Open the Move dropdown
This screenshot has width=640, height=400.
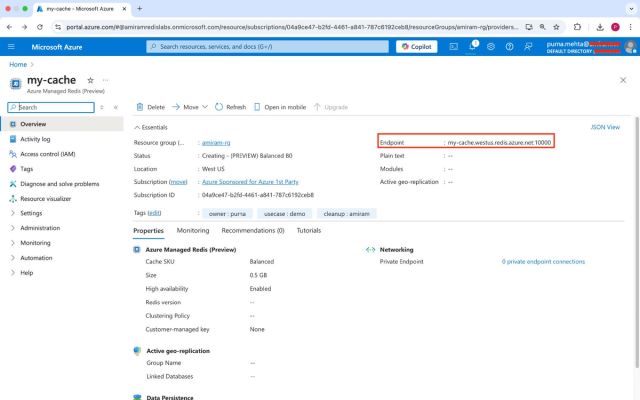(x=190, y=107)
